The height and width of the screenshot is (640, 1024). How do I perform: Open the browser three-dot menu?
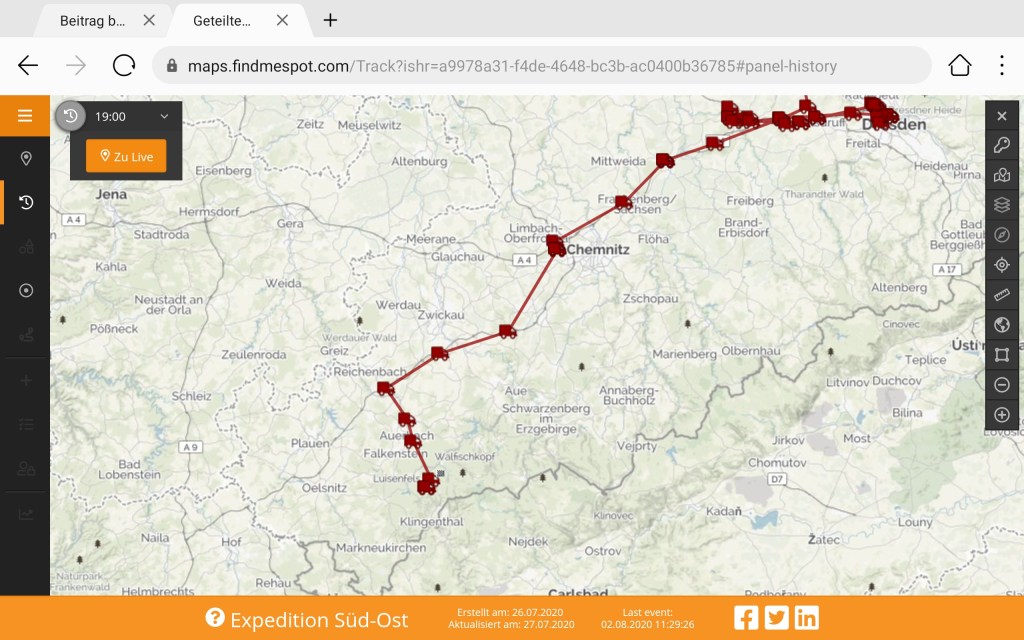(x=1001, y=66)
